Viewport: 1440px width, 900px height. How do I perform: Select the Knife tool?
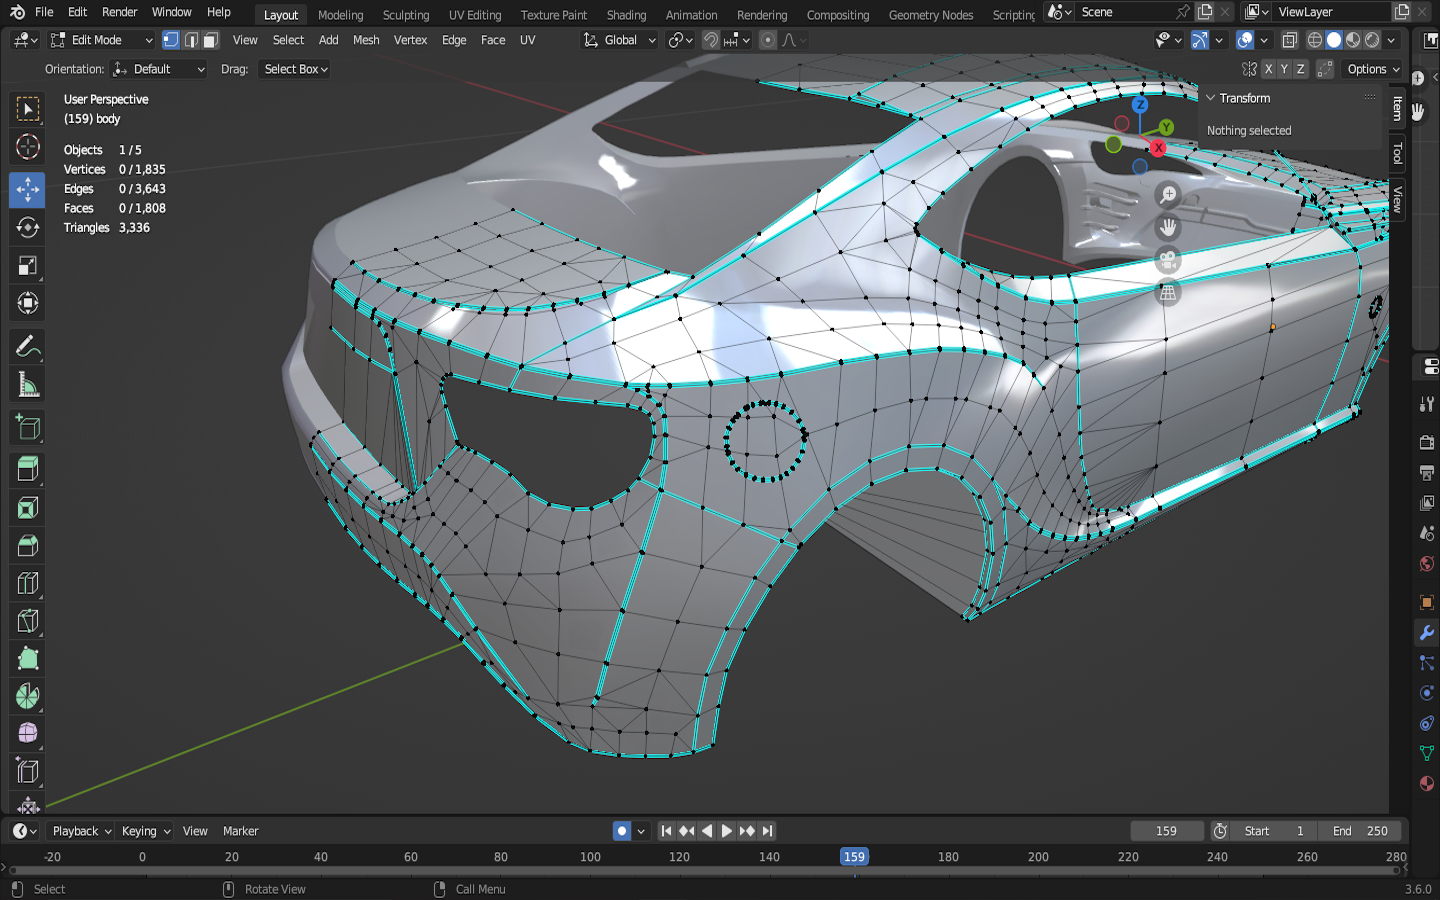[27, 622]
